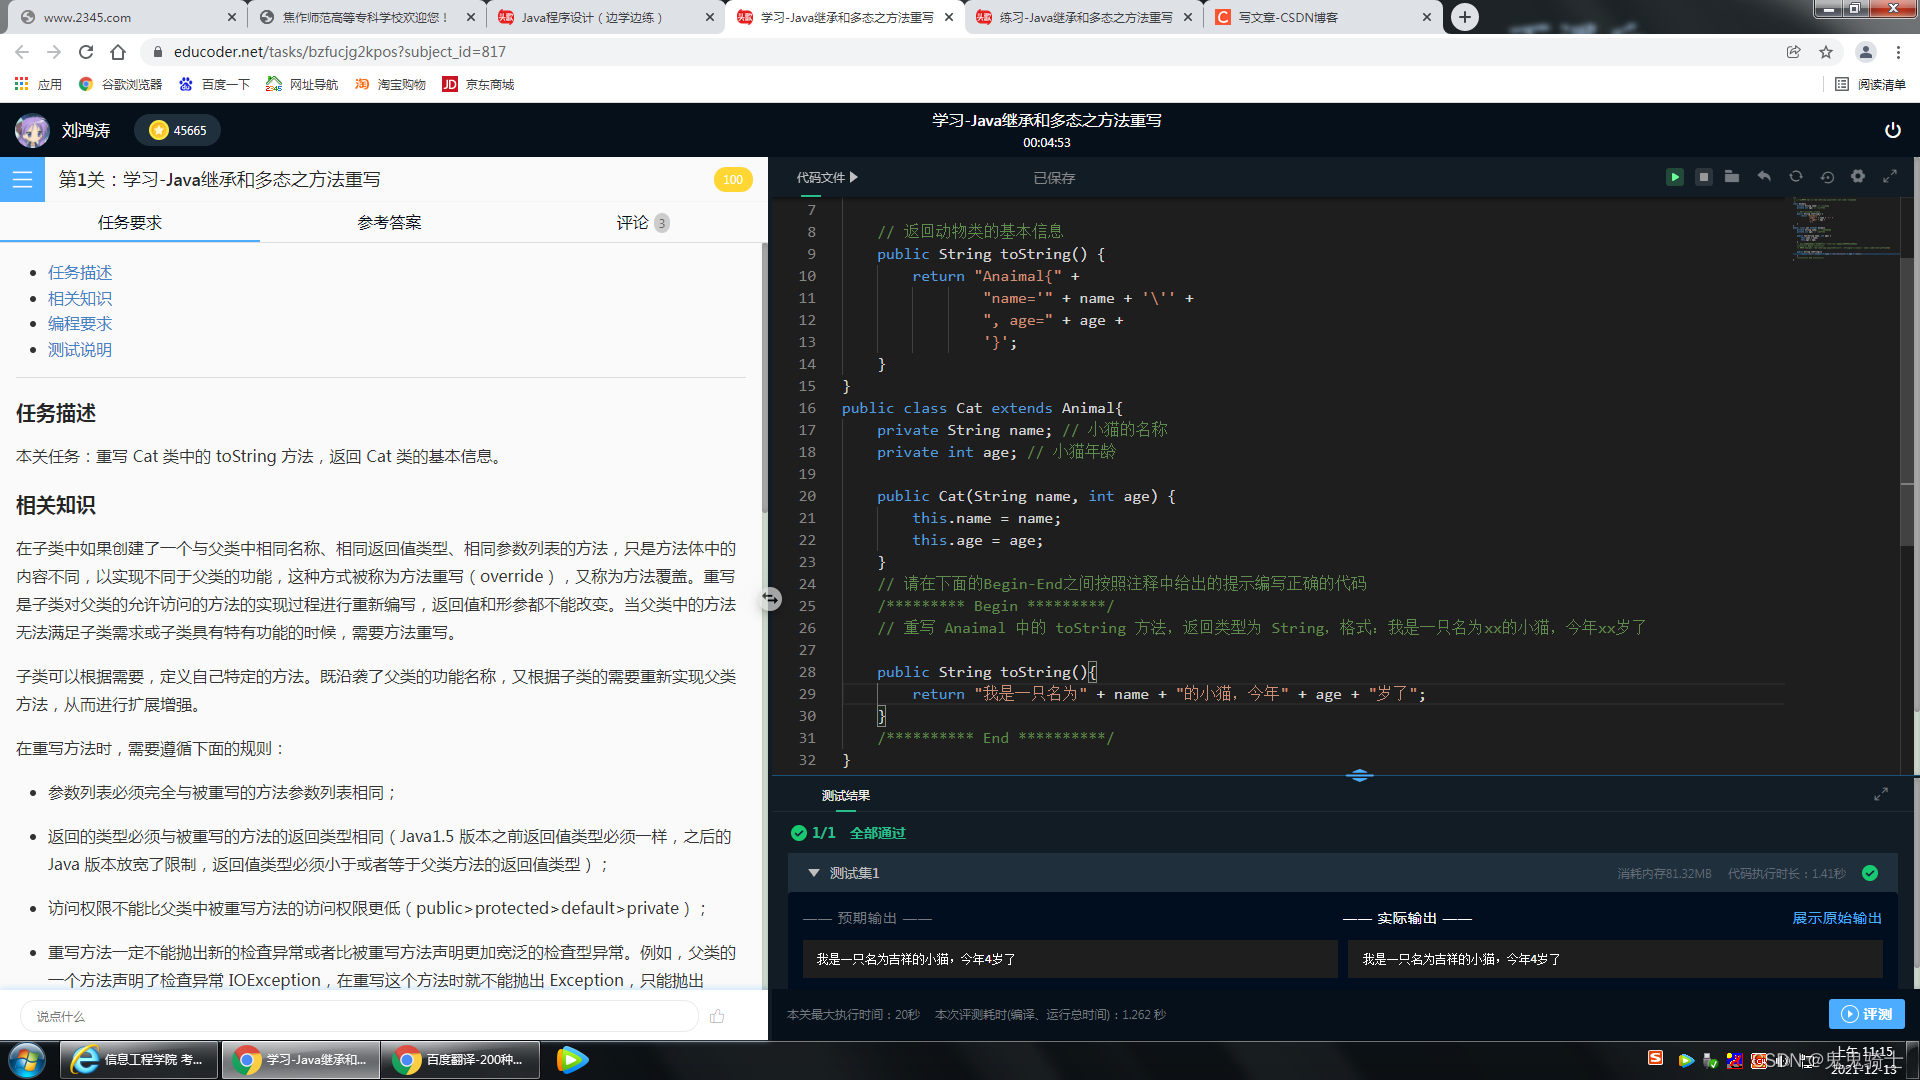The image size is (1920, 1080).
Task: Open the video player taskbar icon
Action: point(571,1060)
